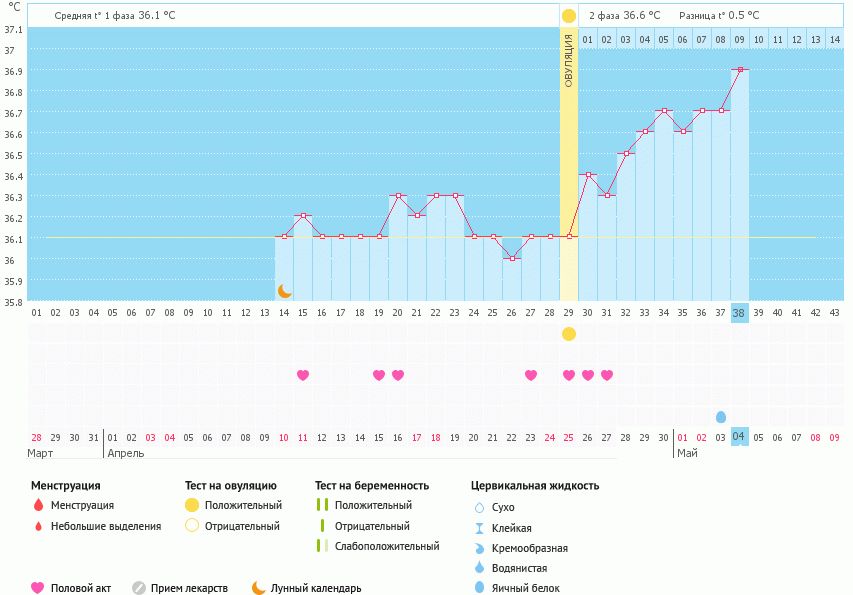Click the Яичный белок legend drop icon
Image resolution: width=853 pixels, height=595 pixels.
[479, 588]
